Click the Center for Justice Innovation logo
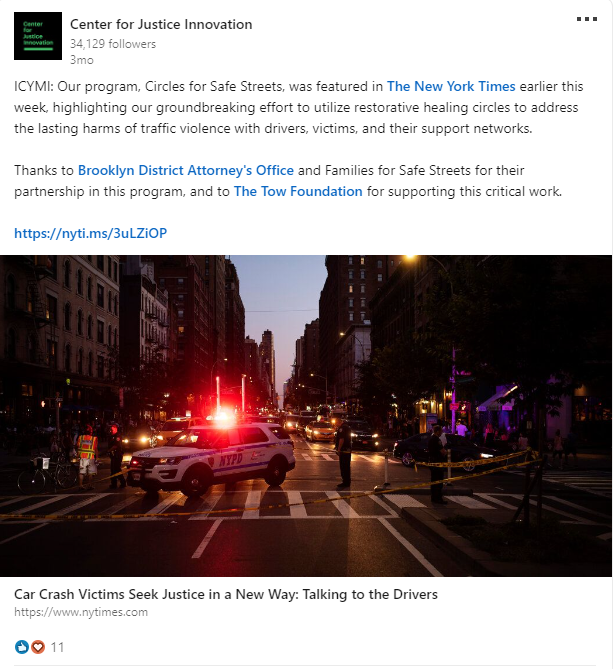Image resolution: width=614 pixels, height=669 pixels. (x=38, y=36)
